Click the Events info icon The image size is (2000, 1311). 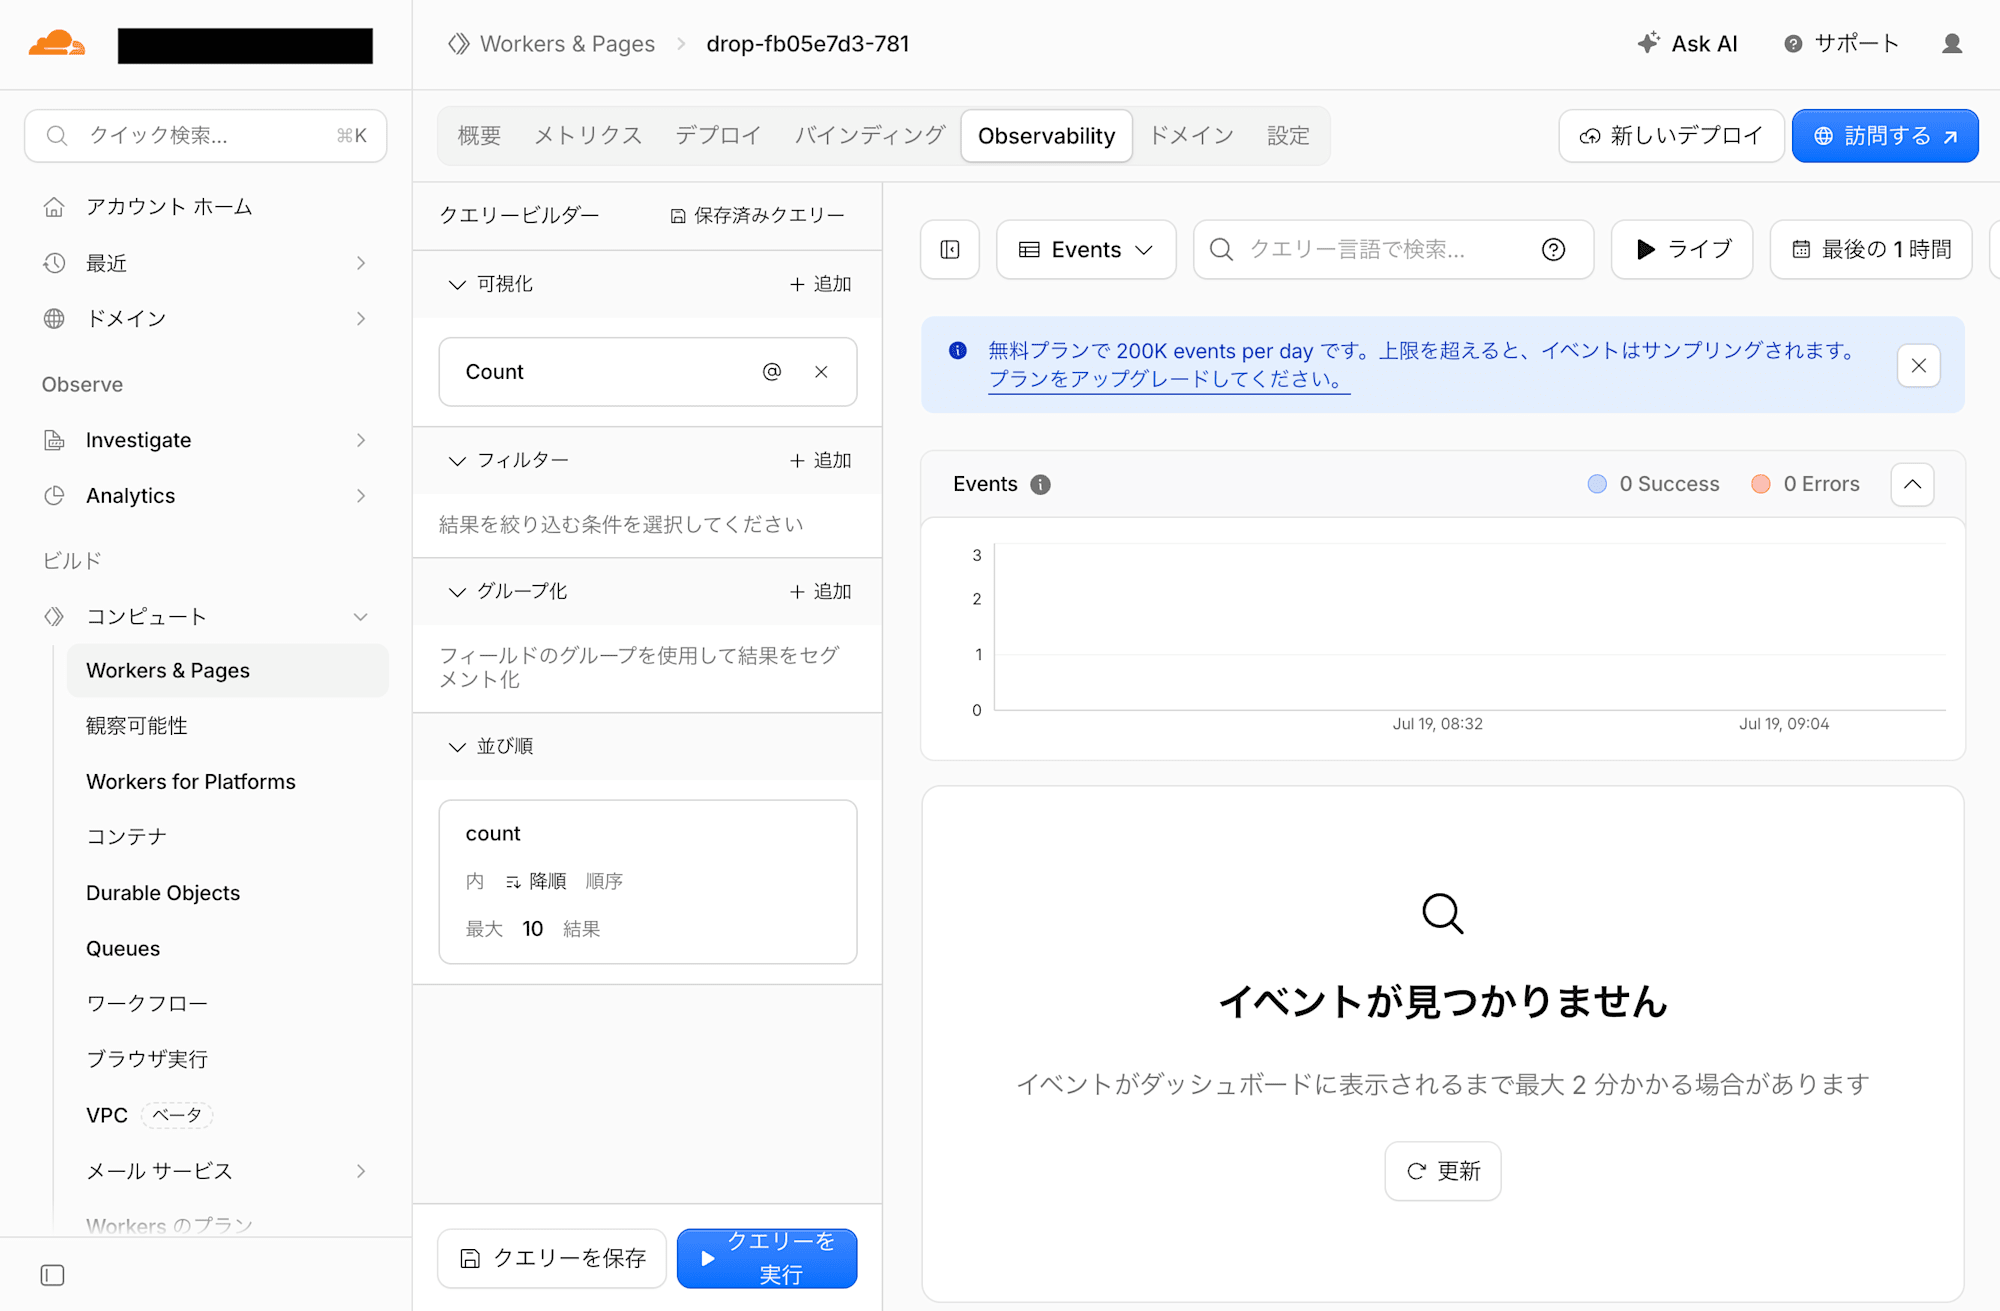click(x=1041, y=485)
